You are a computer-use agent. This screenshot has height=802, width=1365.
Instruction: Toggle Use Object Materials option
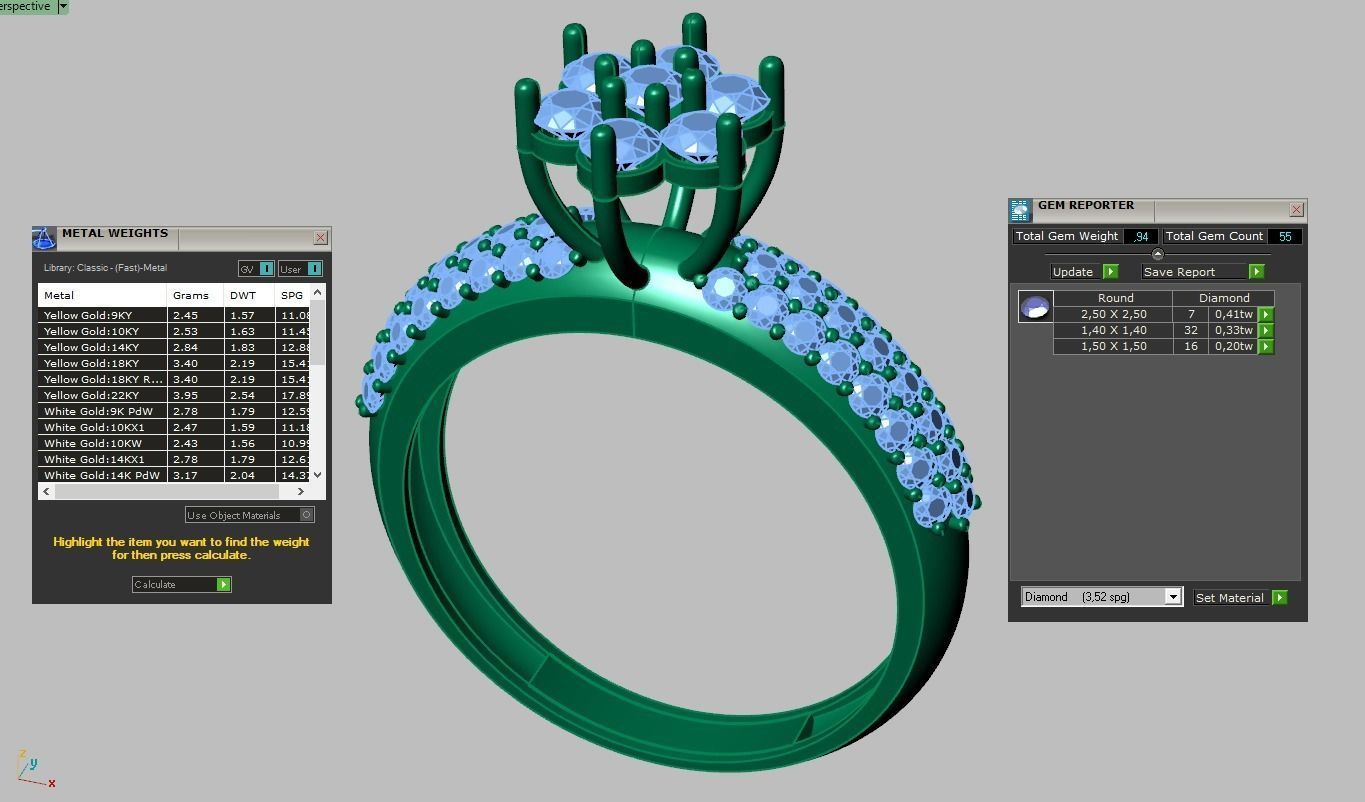(x=250, y=515)
